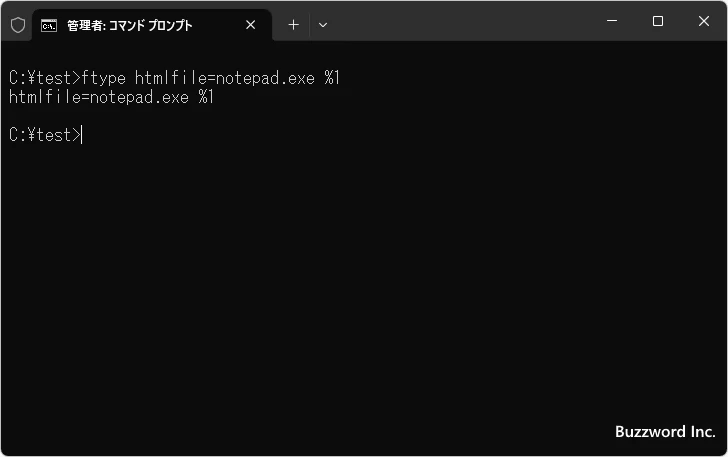Image resolution: width=728 pixels, height=457 pixels.
Task: Click empty title bar area
Action: (x=464, y=22)
